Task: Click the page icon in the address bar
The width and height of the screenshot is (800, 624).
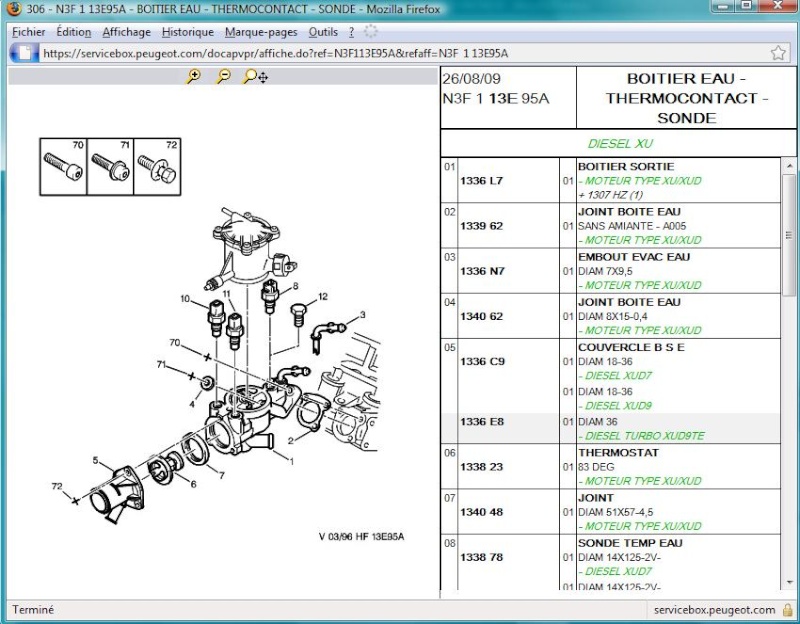Action: pyautogui.click(x=24, y=53)
